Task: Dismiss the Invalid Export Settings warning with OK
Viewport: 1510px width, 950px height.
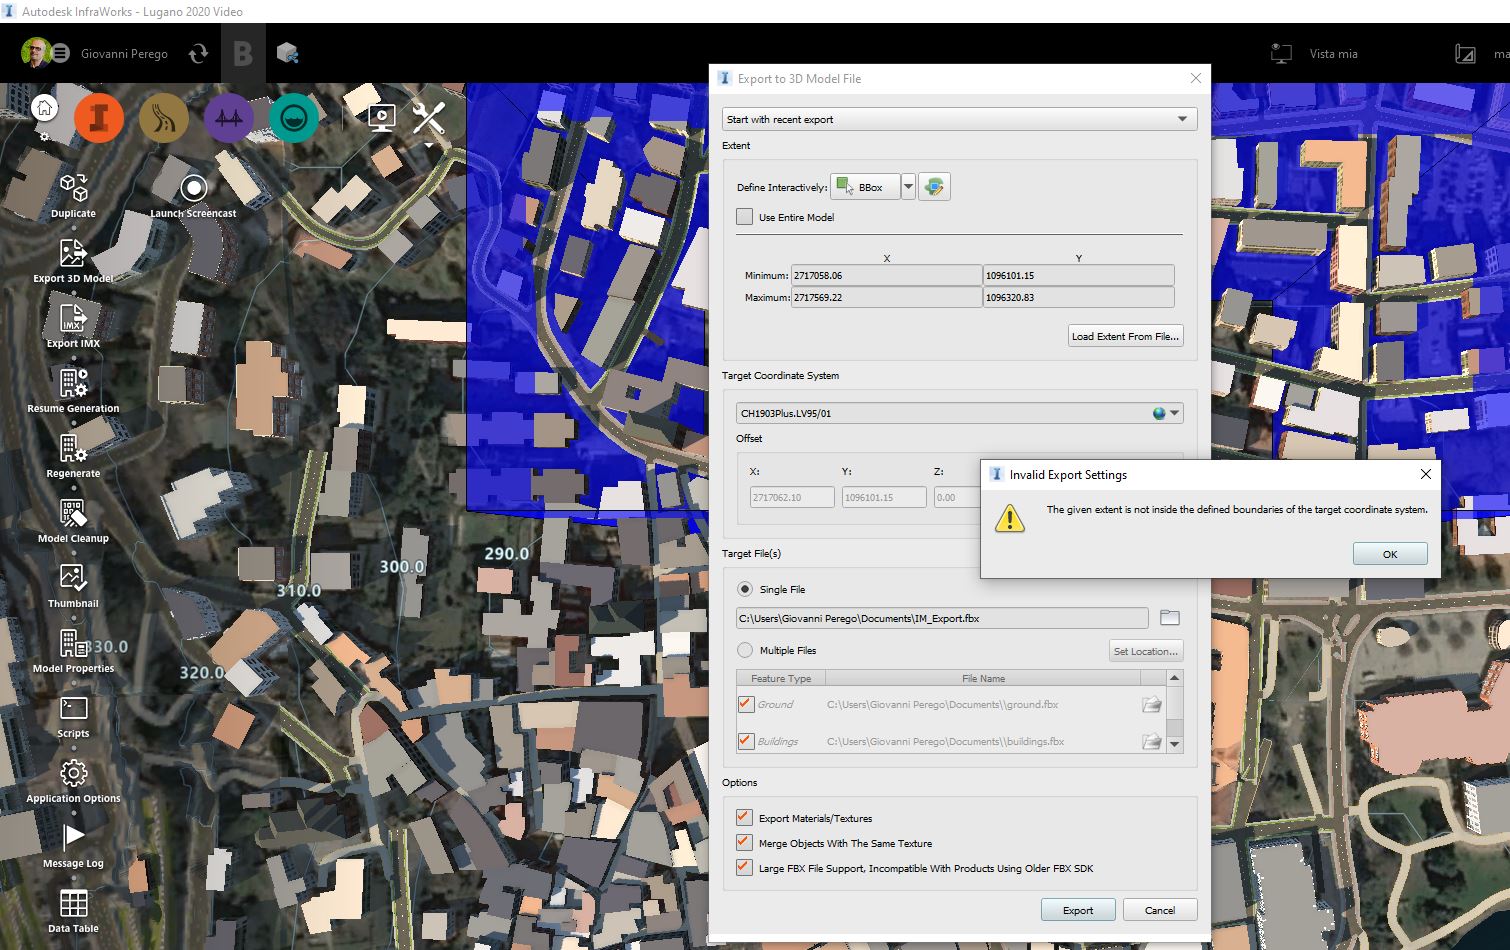Action: click(x=1389, y=553)
